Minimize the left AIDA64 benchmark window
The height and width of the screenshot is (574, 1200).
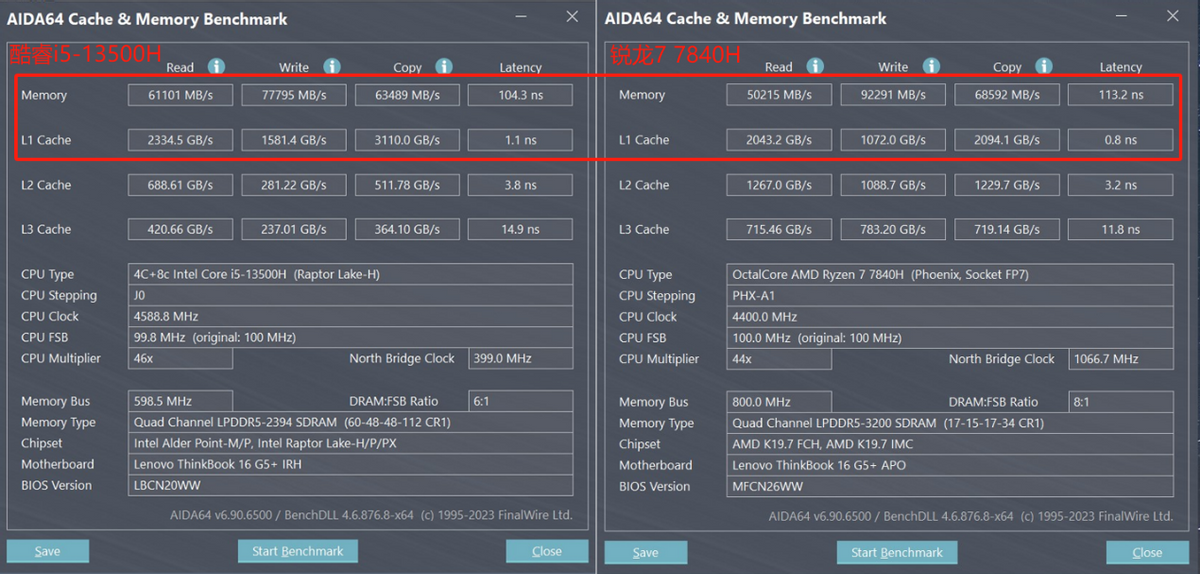[x=521, y=17]
